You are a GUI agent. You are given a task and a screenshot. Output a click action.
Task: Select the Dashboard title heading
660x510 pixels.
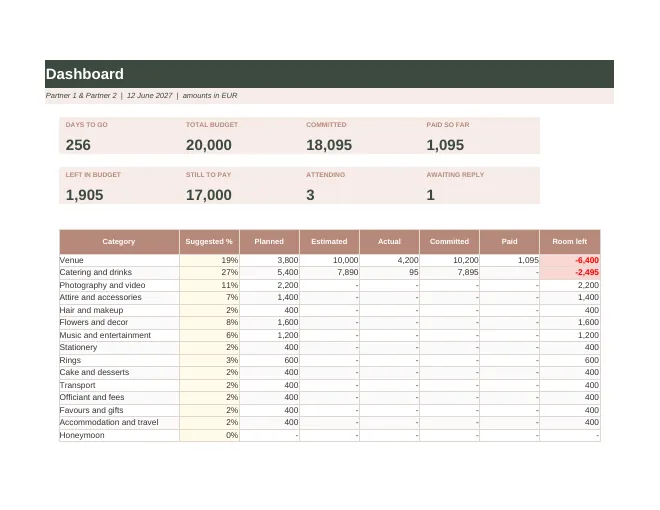coord(85,74)
